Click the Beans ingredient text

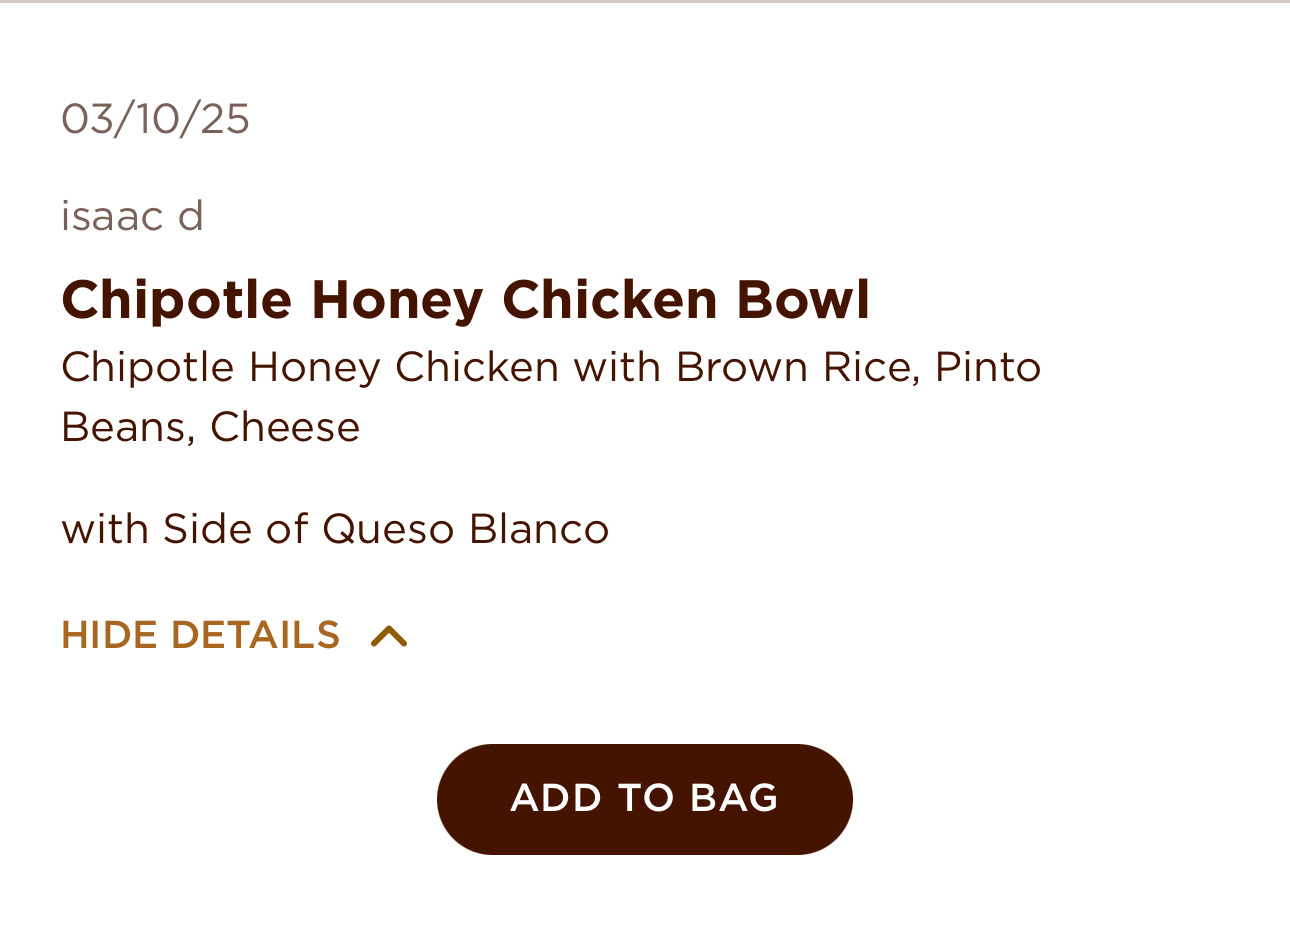tap(127, 427)
